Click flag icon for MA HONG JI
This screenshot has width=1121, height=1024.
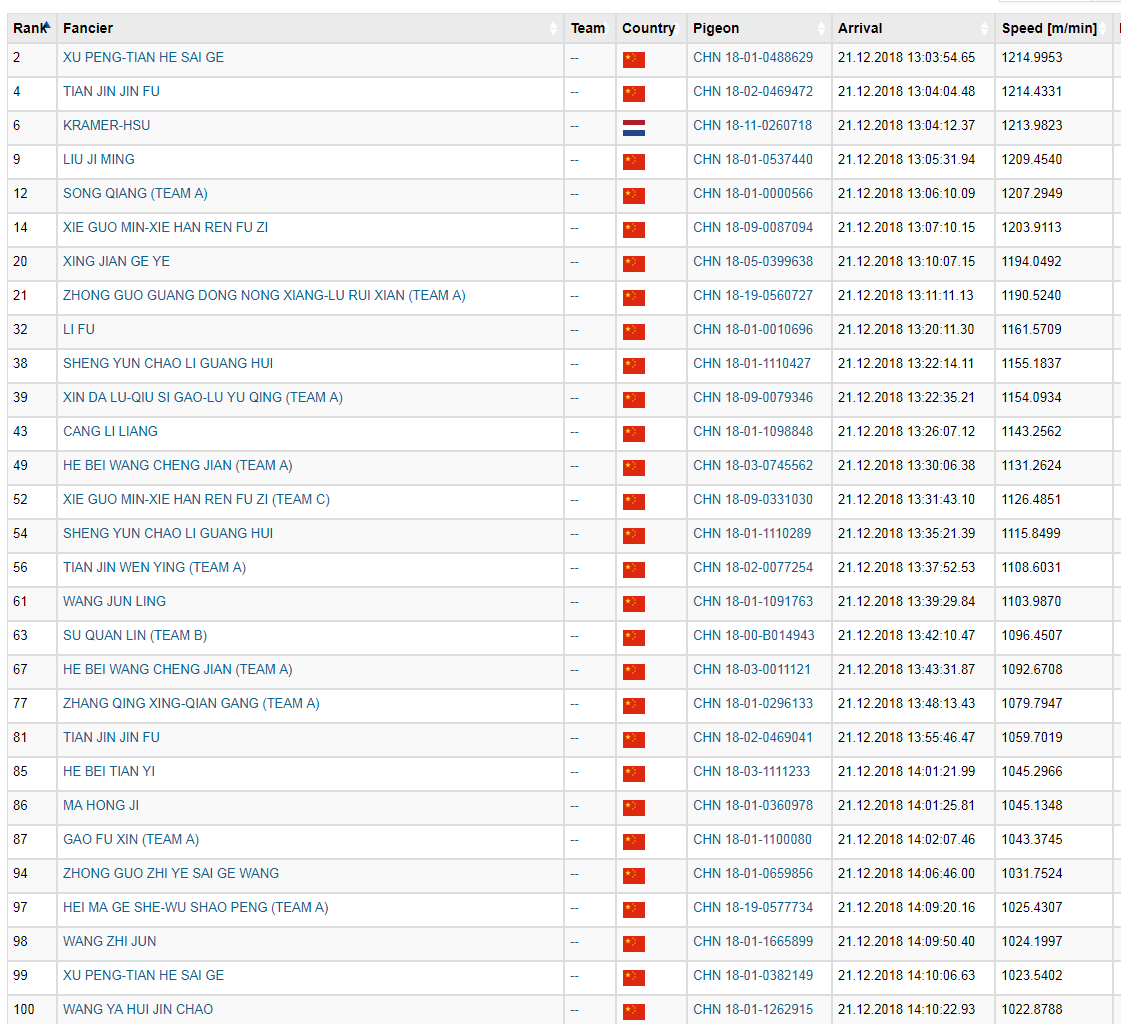click(x=633, y=807)
